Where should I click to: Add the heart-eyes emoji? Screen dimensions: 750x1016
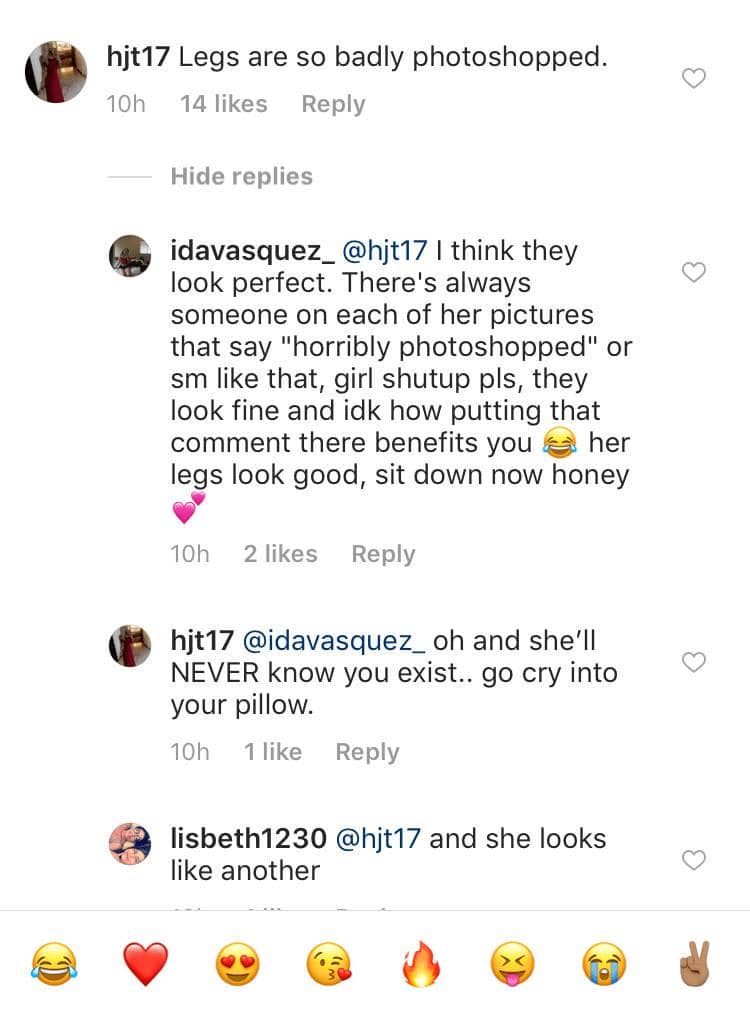pyautogui.click(x=238, y=964)
